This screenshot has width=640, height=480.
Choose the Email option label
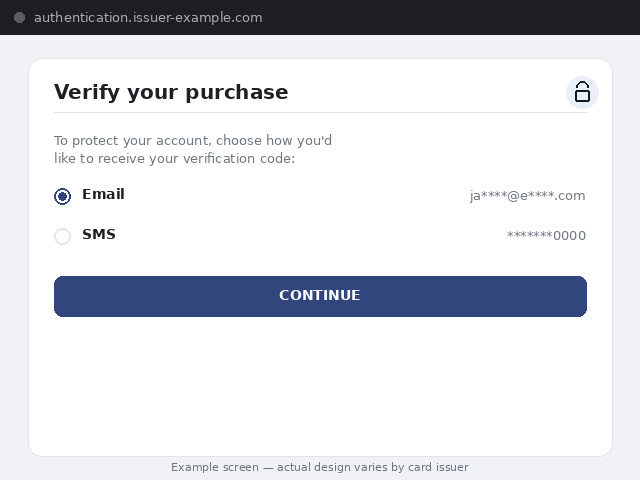pyautogui.click(x=103, y=194)
